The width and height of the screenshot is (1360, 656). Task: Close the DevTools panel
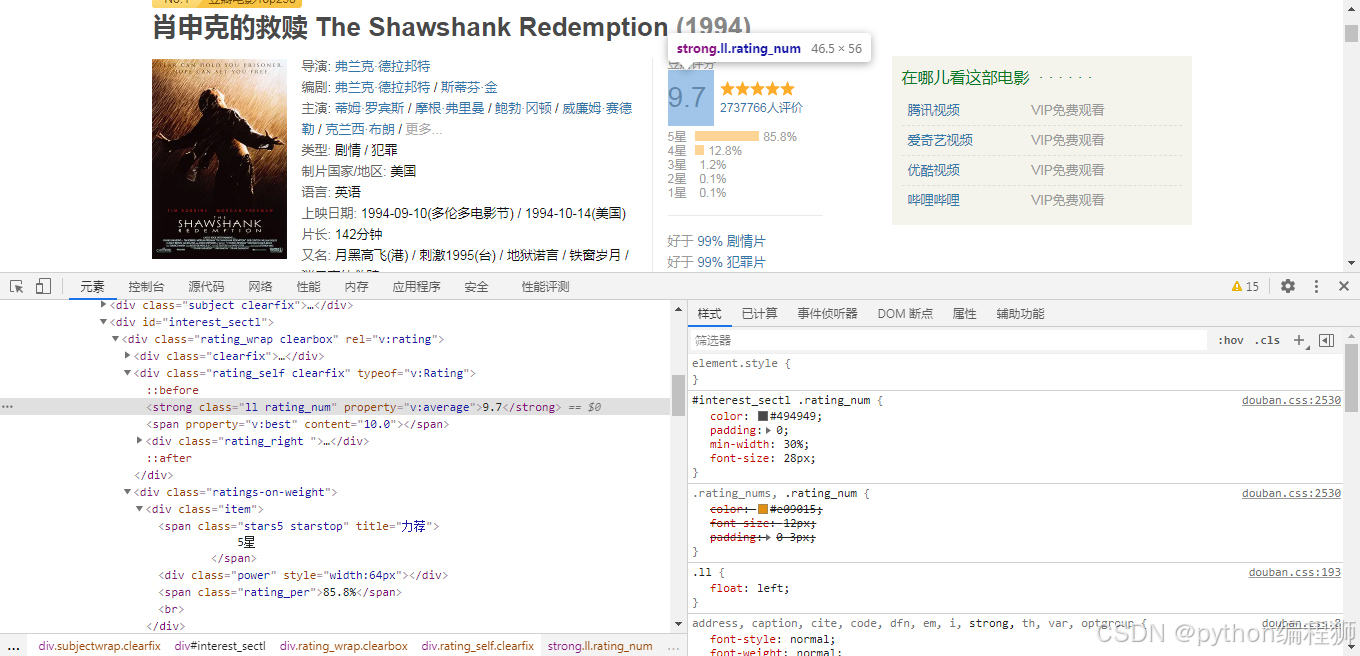pyautogui.click(x=1344, y=286)
